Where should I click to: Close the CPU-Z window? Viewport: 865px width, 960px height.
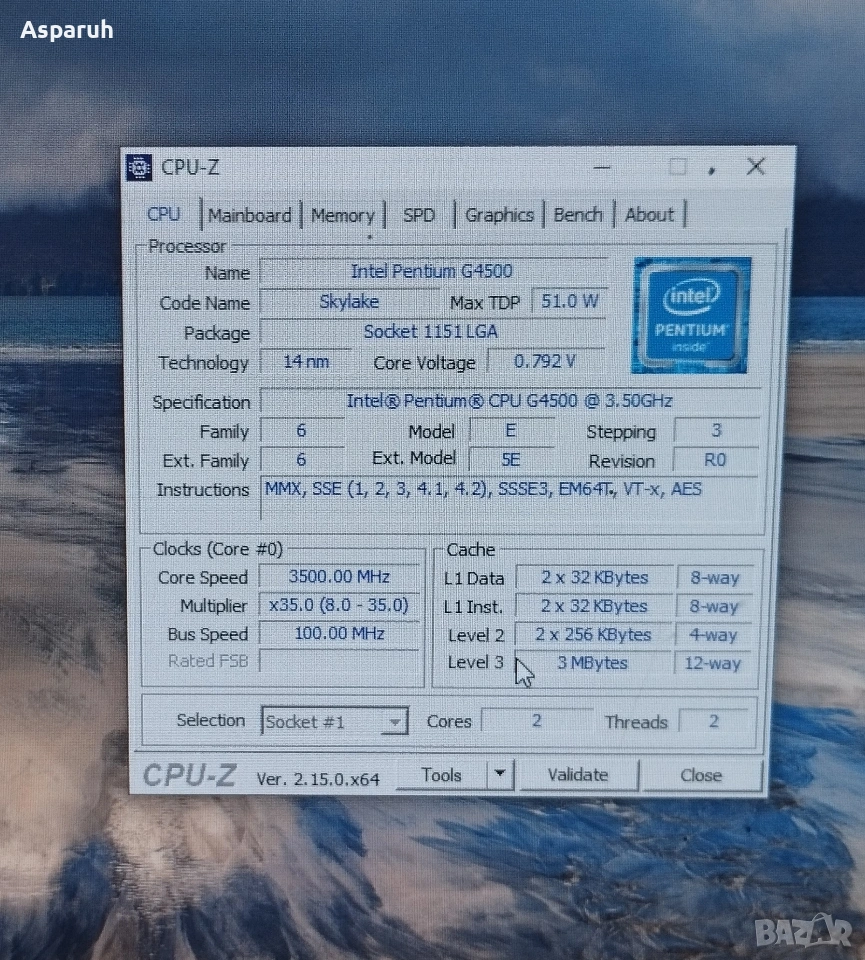756,167
